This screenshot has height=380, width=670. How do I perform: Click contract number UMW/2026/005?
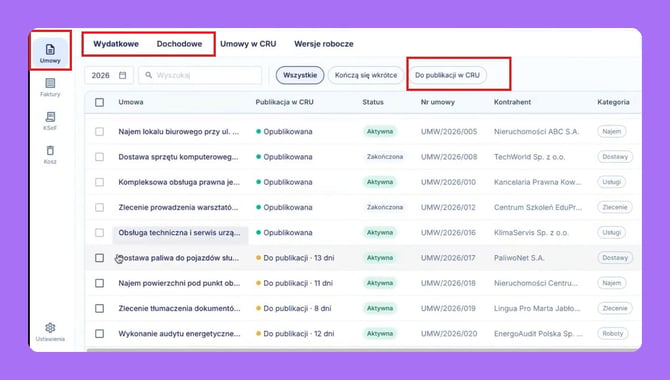[449, 132]
